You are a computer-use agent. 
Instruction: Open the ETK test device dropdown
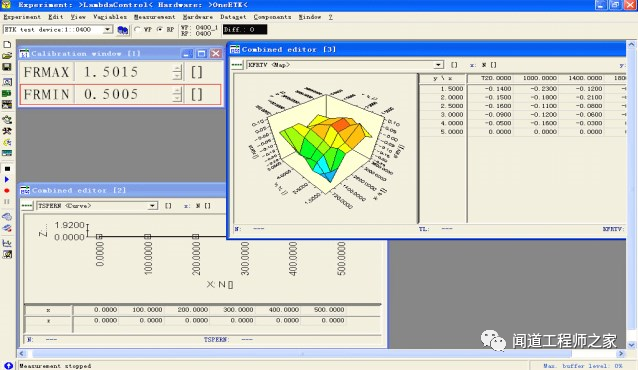107,29
